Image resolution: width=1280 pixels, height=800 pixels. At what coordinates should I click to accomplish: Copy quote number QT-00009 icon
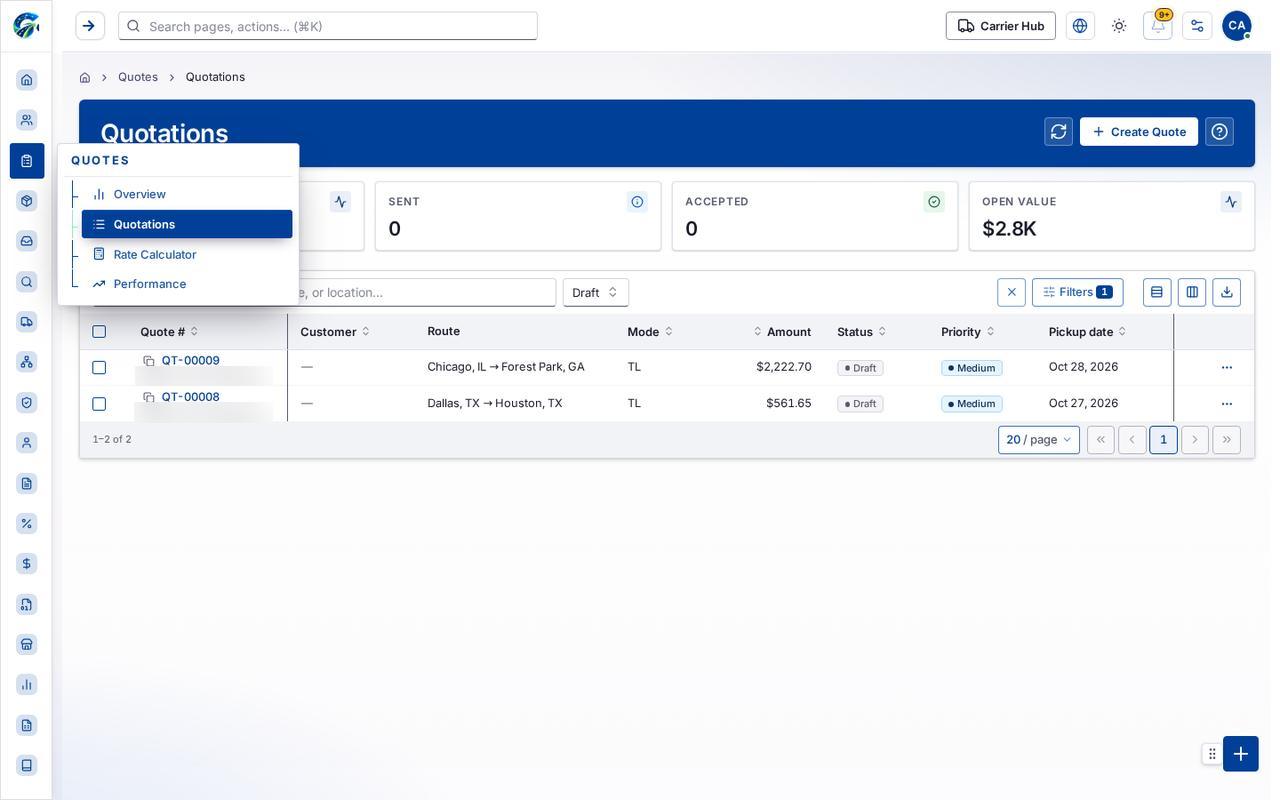[x=149, y=361]
